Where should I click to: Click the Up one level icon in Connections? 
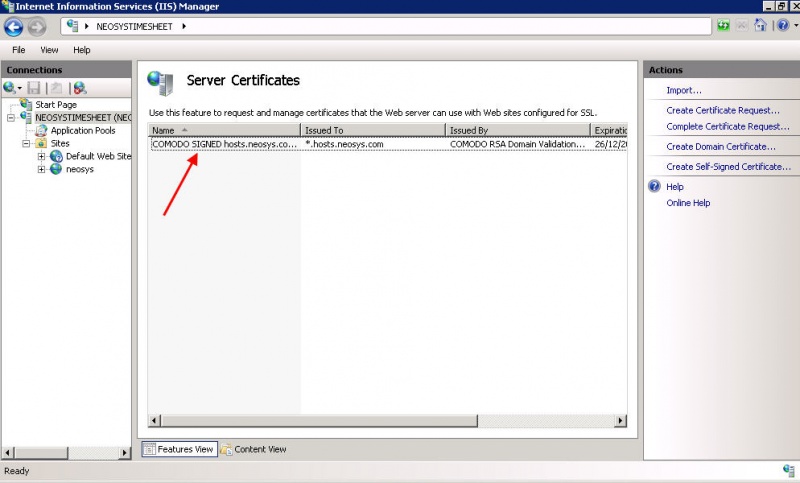pyautogui.click(x=57, y=88)
